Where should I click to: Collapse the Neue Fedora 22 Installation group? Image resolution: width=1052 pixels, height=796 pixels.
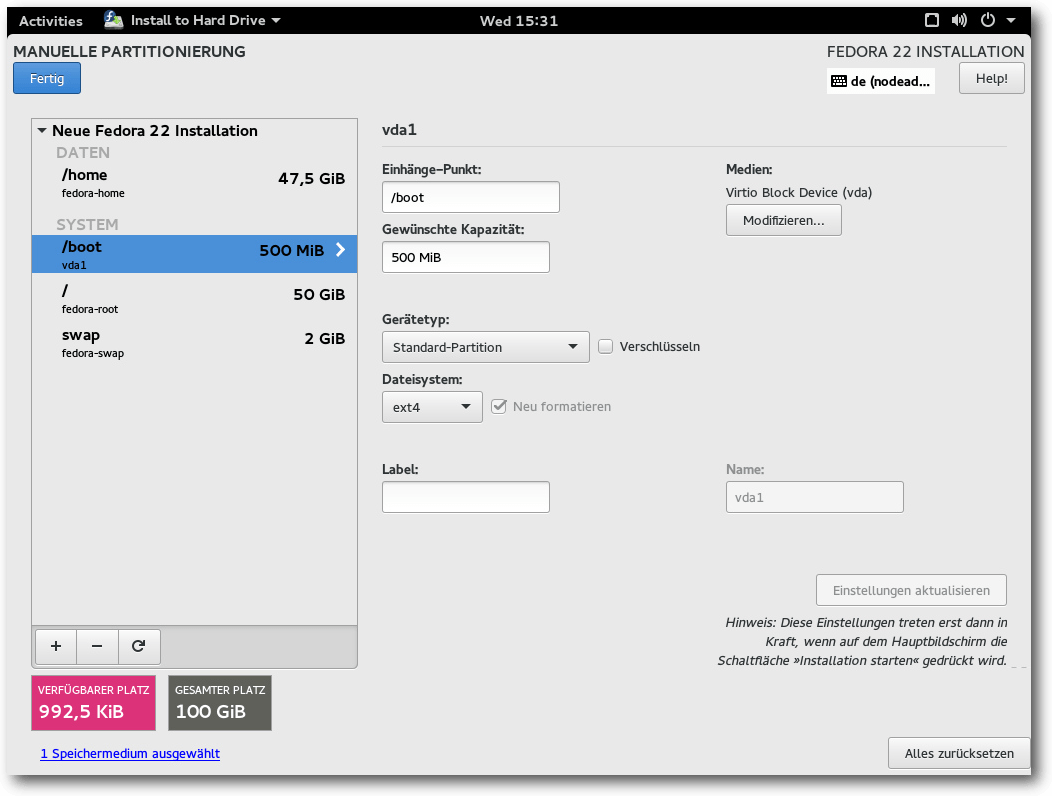pyautogui.click(x=42, y=130)
